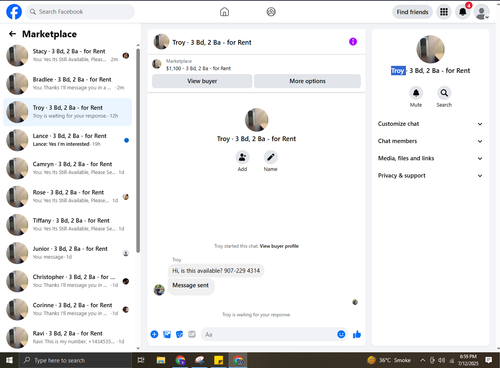Click View buyer button
The width and height of the screenshot is (500, 368).
click(202, 81)
